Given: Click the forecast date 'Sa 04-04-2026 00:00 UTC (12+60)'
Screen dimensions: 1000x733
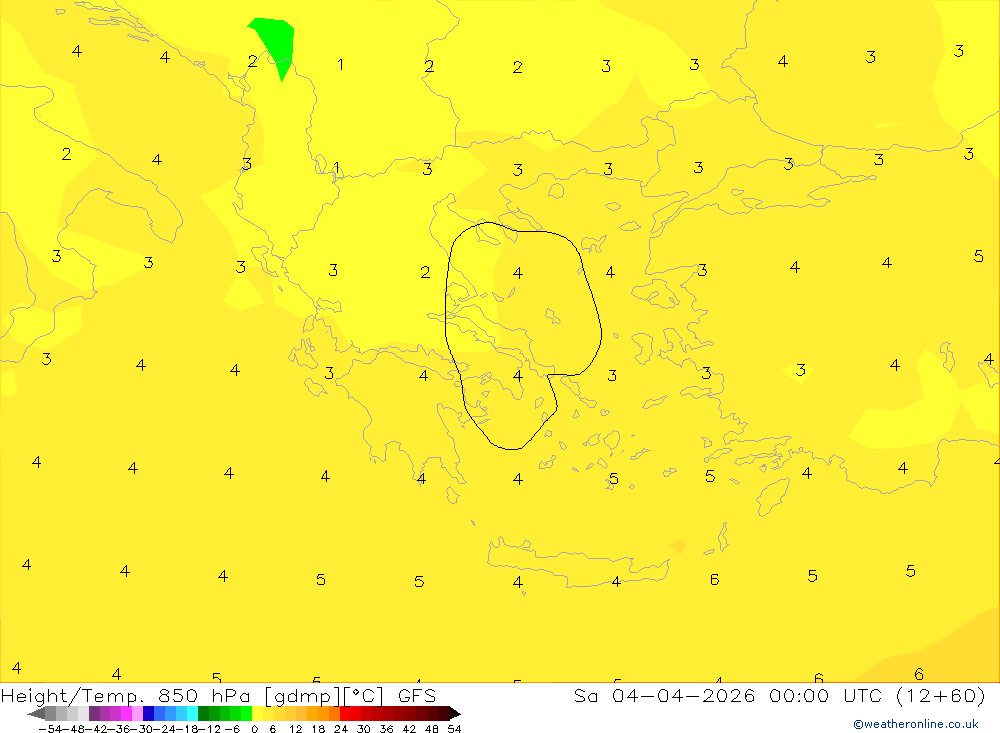Looking at the screenshot, I should click(779, 696).
